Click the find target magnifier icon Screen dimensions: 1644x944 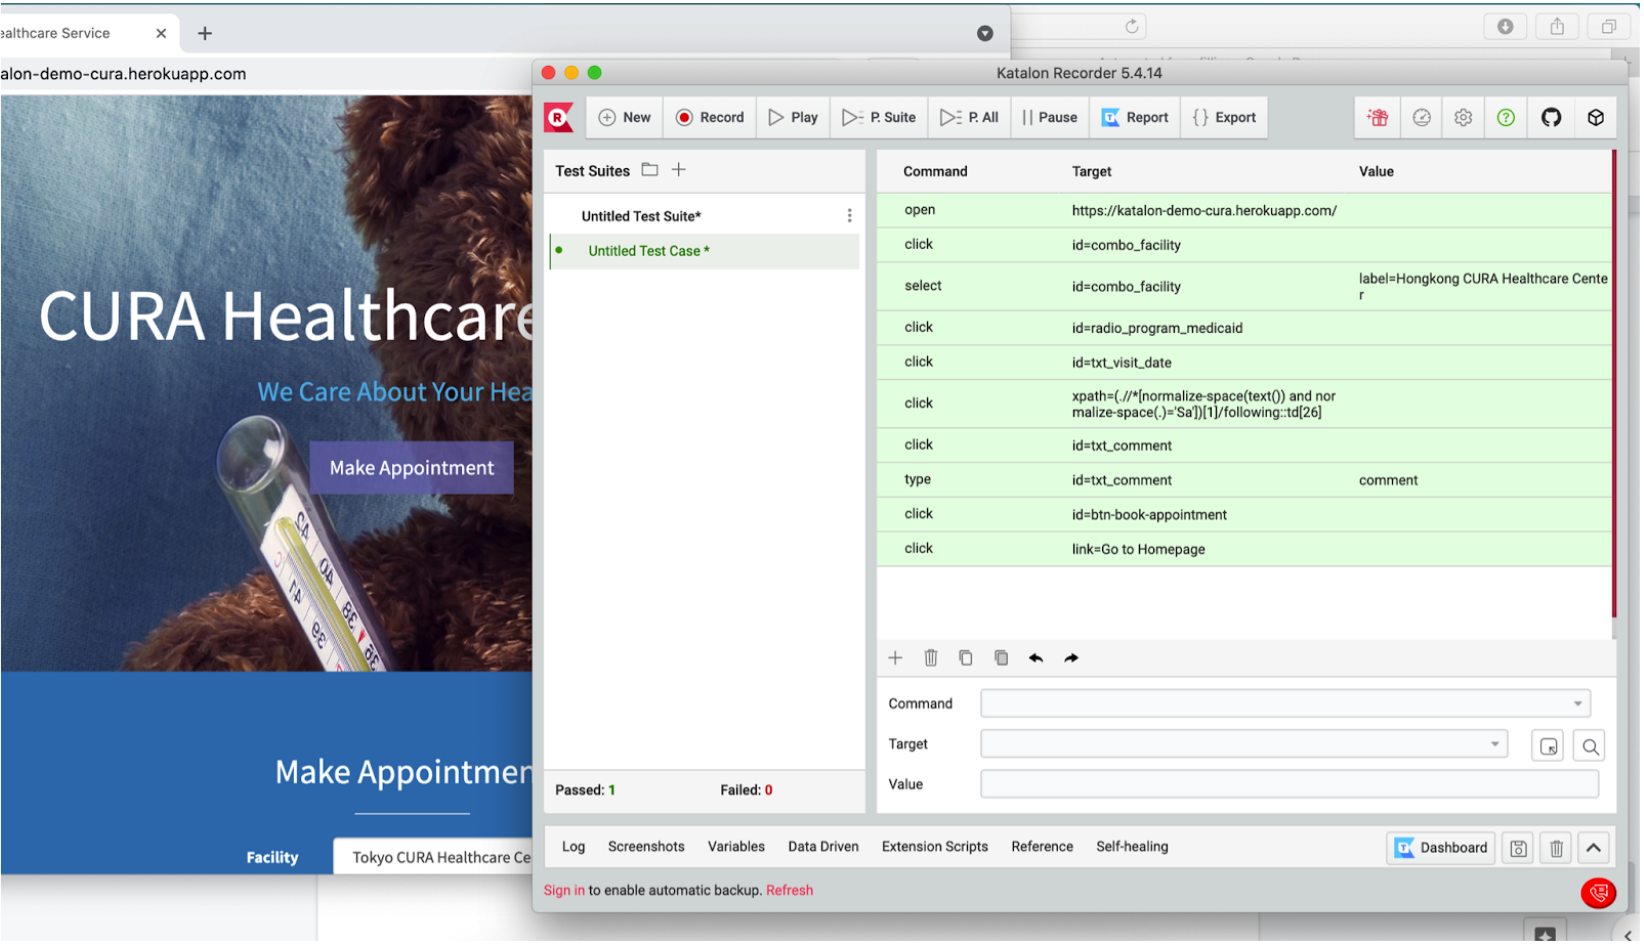1591,747
